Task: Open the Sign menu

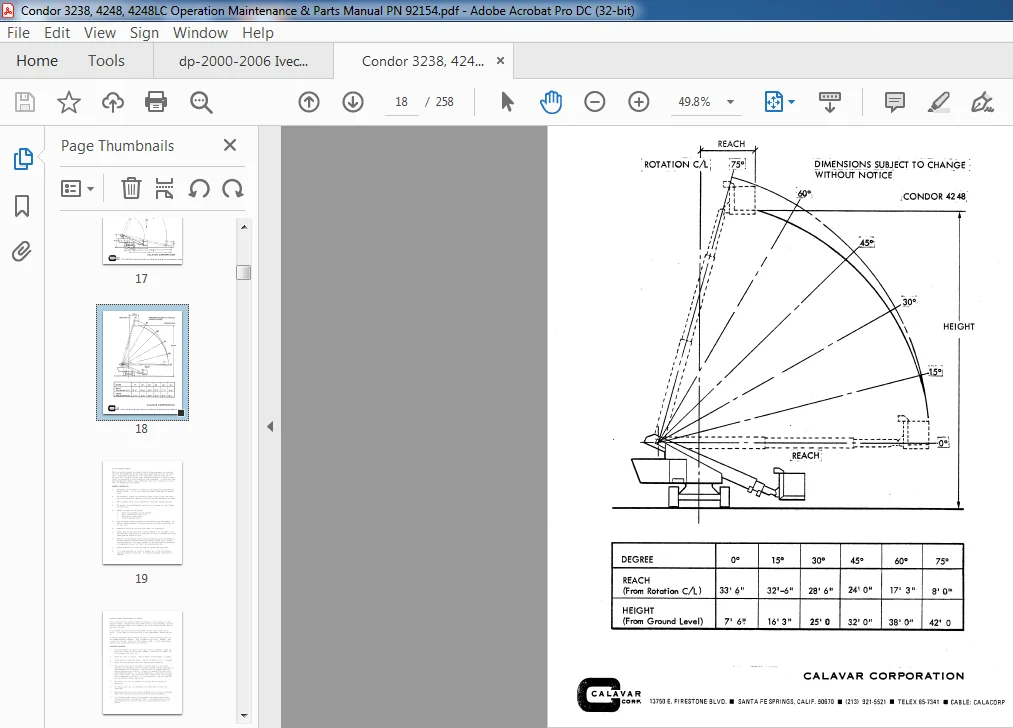Action: pos(144,33)
